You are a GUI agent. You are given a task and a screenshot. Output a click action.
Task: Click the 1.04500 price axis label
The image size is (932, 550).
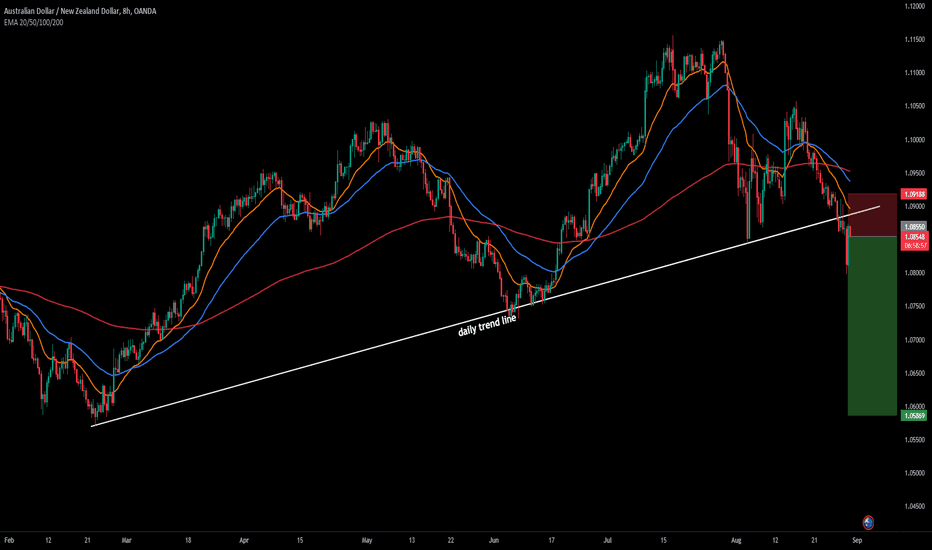click(x=915, y=507)
